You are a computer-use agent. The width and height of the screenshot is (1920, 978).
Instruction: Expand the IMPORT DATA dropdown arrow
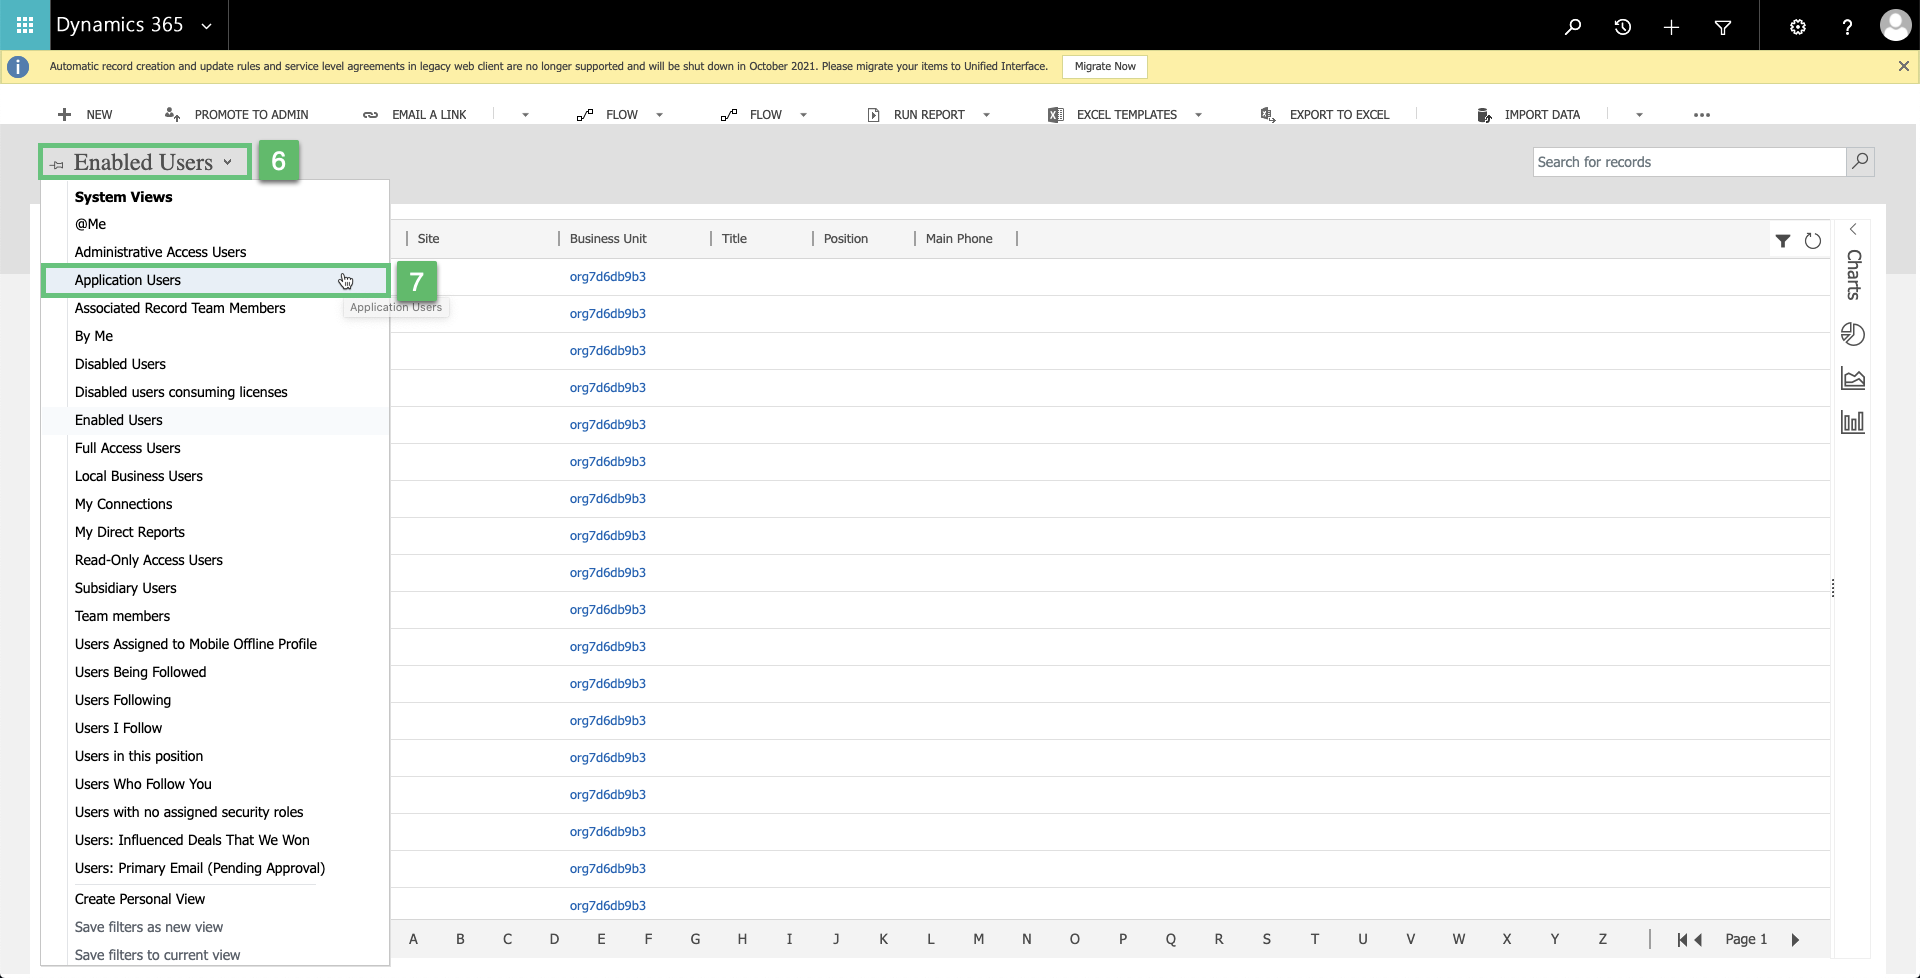tap(1639, 114)
